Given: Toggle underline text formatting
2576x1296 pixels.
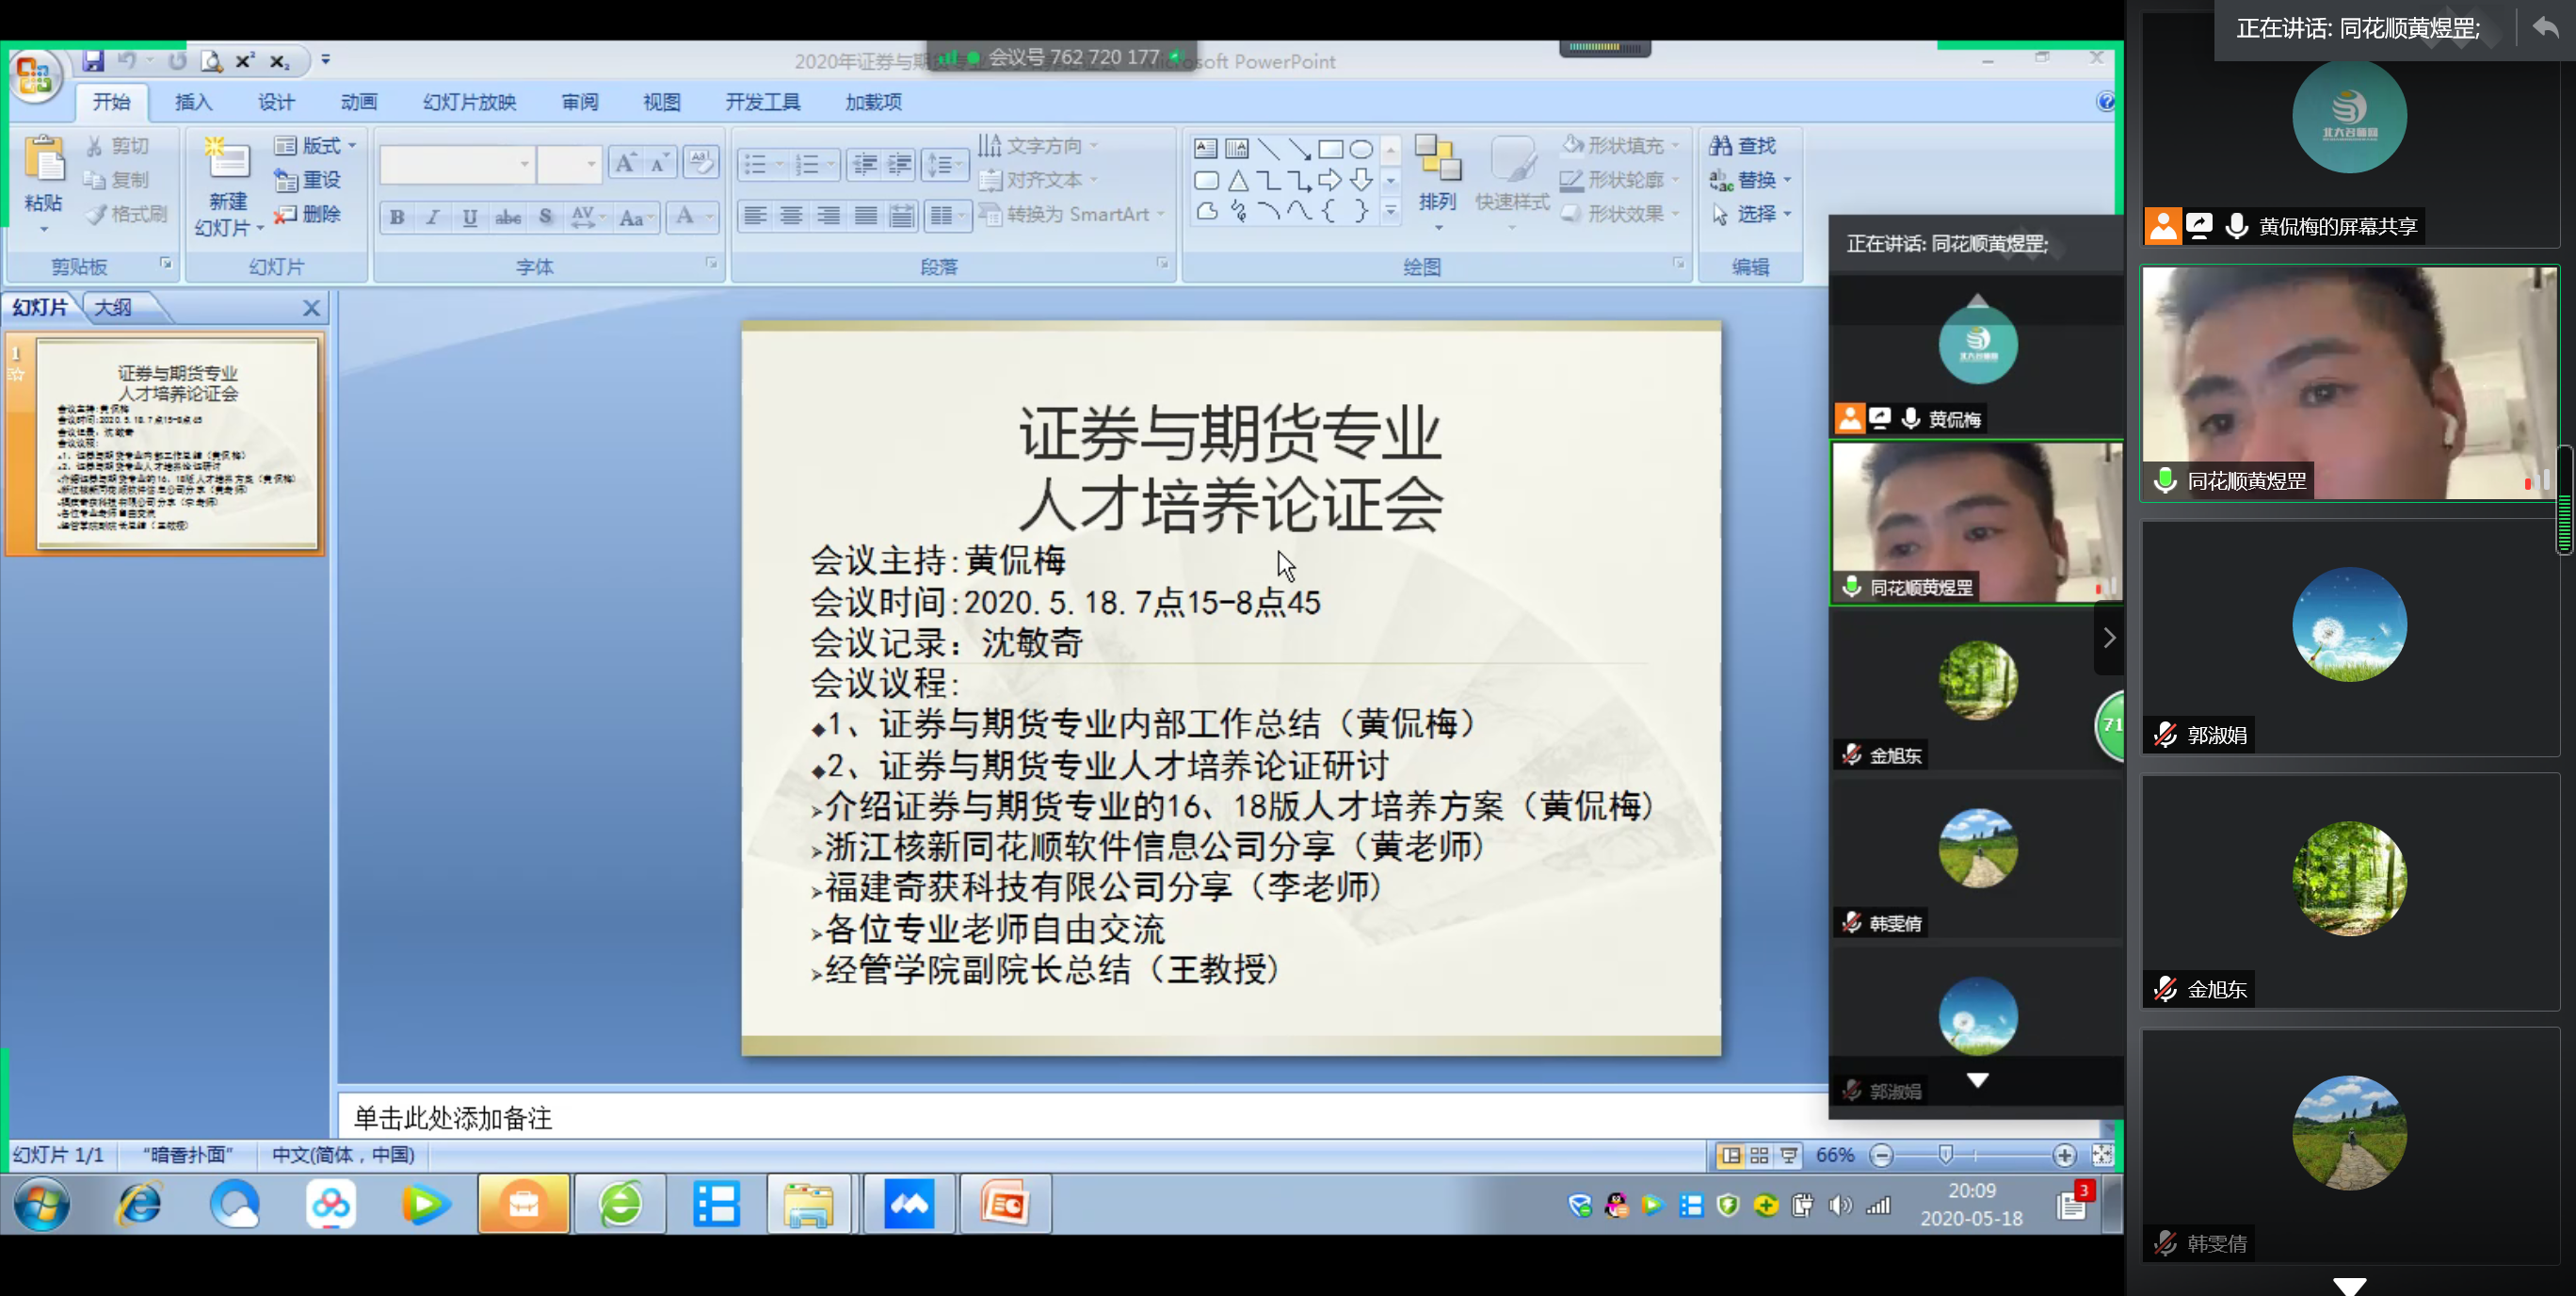Looking at the screenshot, I should coord(469,217).
